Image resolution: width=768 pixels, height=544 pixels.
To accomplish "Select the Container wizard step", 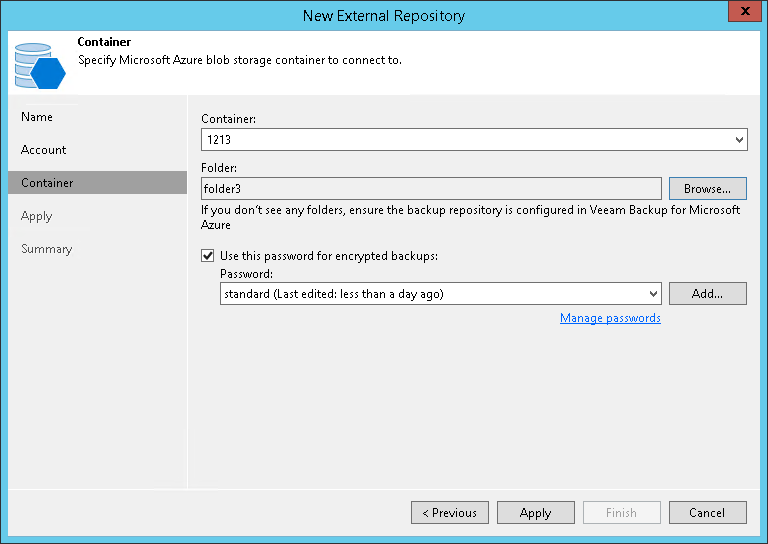I will 47,183.
